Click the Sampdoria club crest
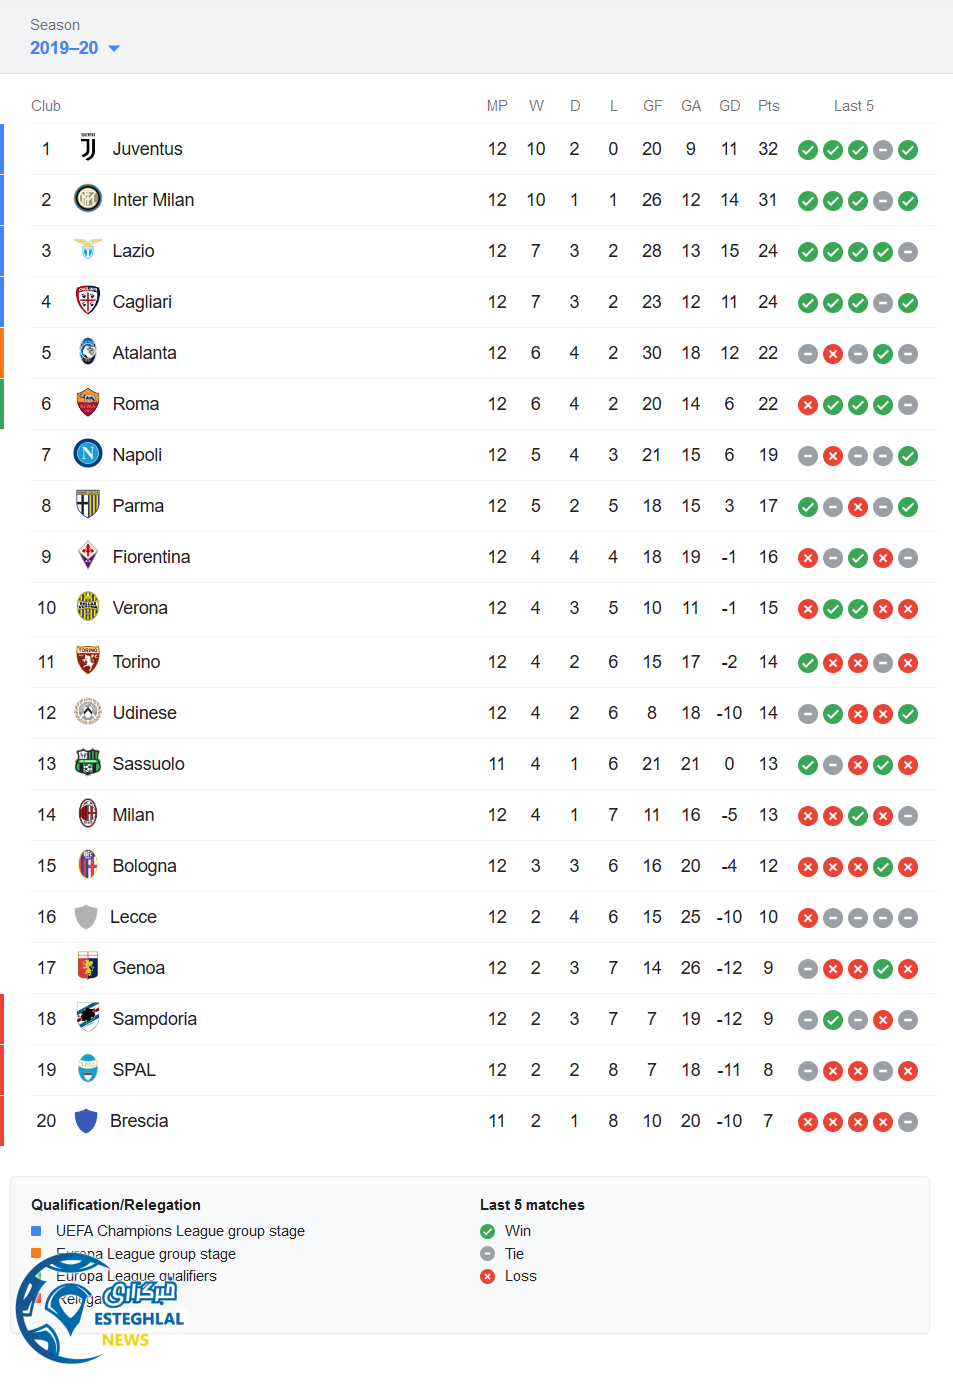This screenshot has height=1391, width=953. click(x=88, y=1018)
